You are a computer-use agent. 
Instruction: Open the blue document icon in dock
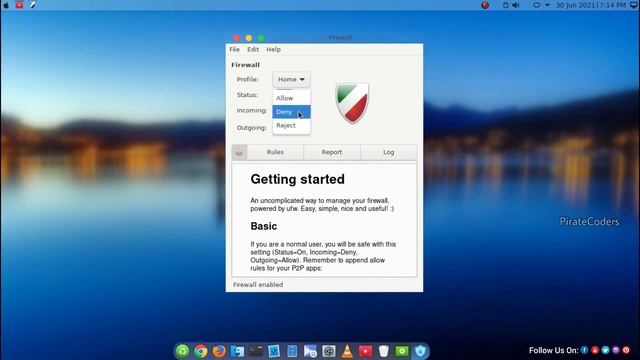pyautogui.click(x=292, y=351)
